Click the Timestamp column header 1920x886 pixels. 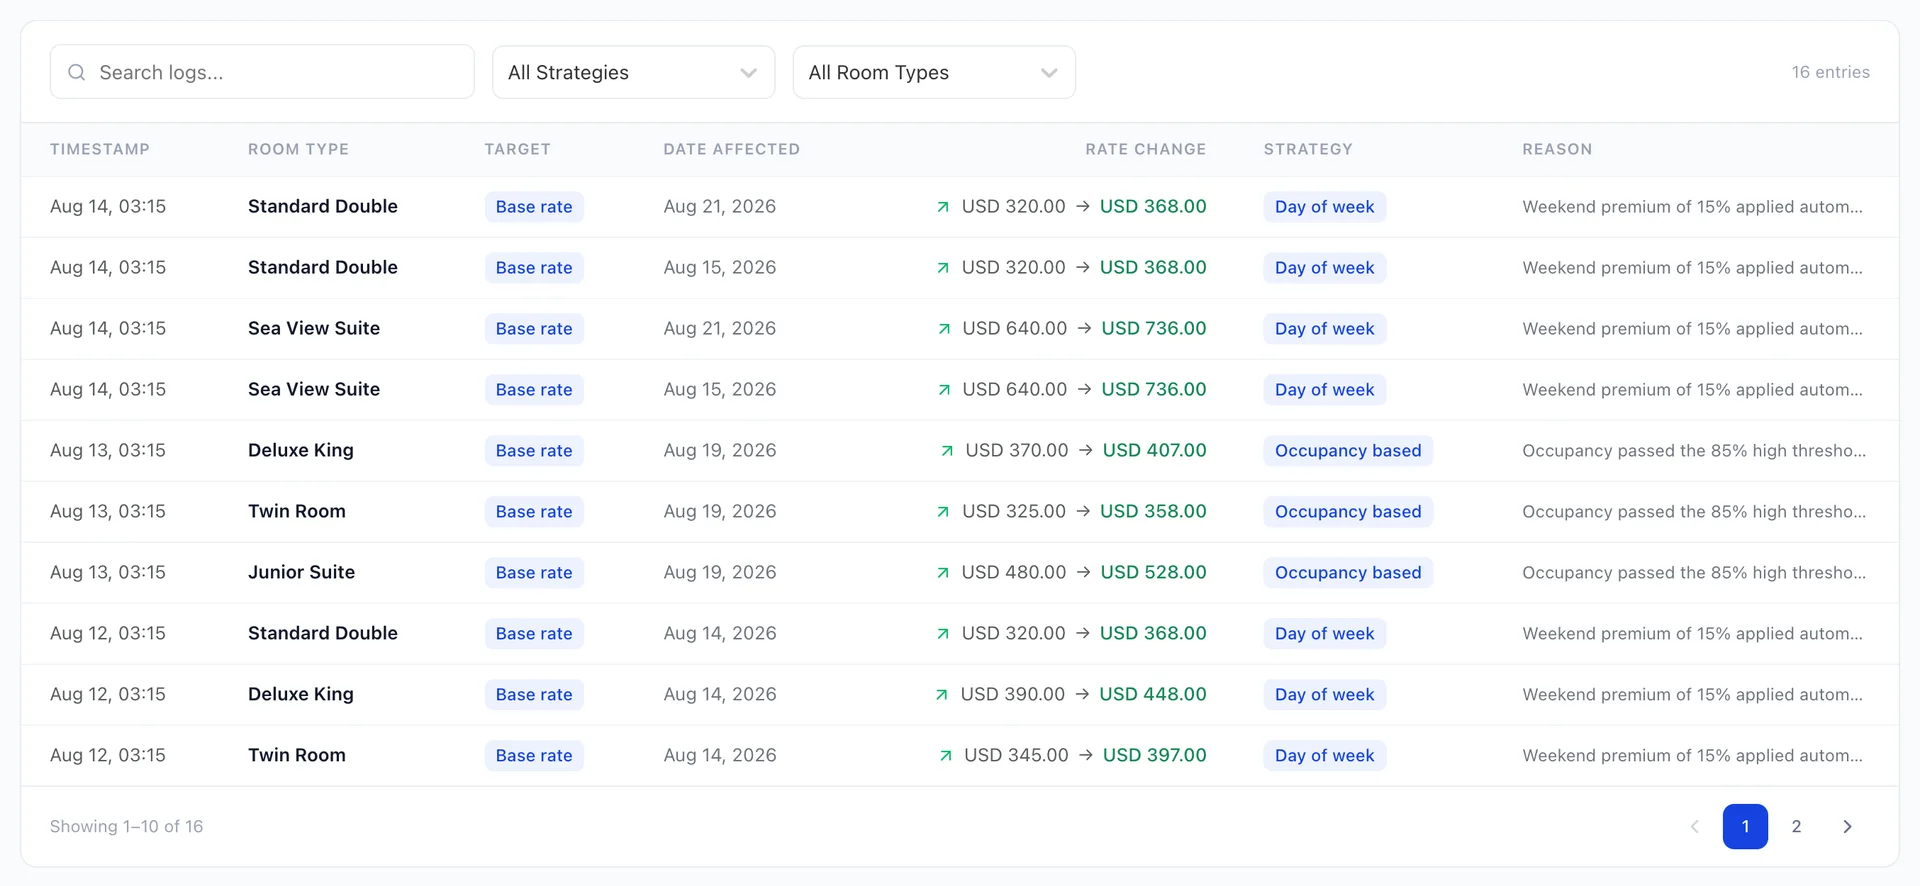(100, 149)
